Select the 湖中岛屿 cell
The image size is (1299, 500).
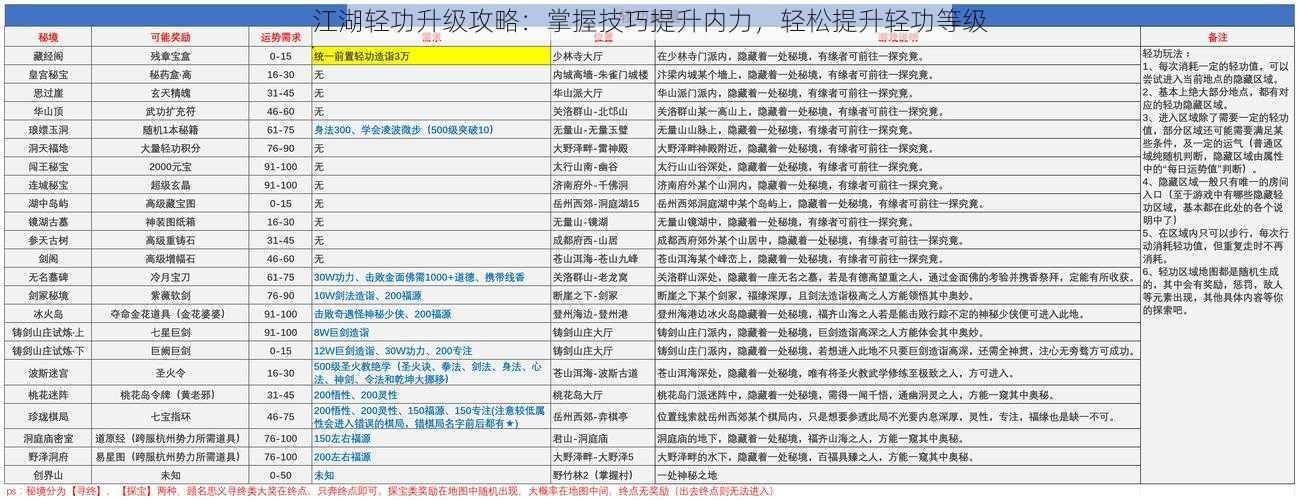pyautogui.click(x=49, y=203)
